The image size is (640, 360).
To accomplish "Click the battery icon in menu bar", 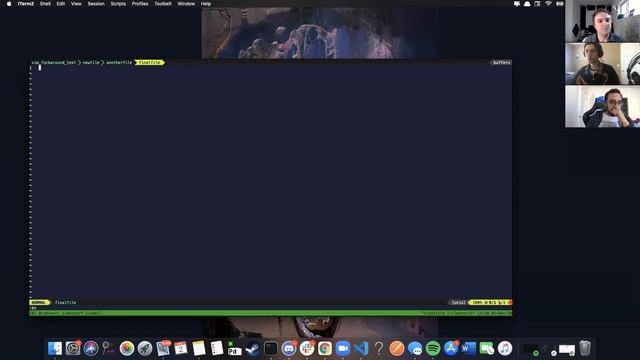I will [560, 4].
